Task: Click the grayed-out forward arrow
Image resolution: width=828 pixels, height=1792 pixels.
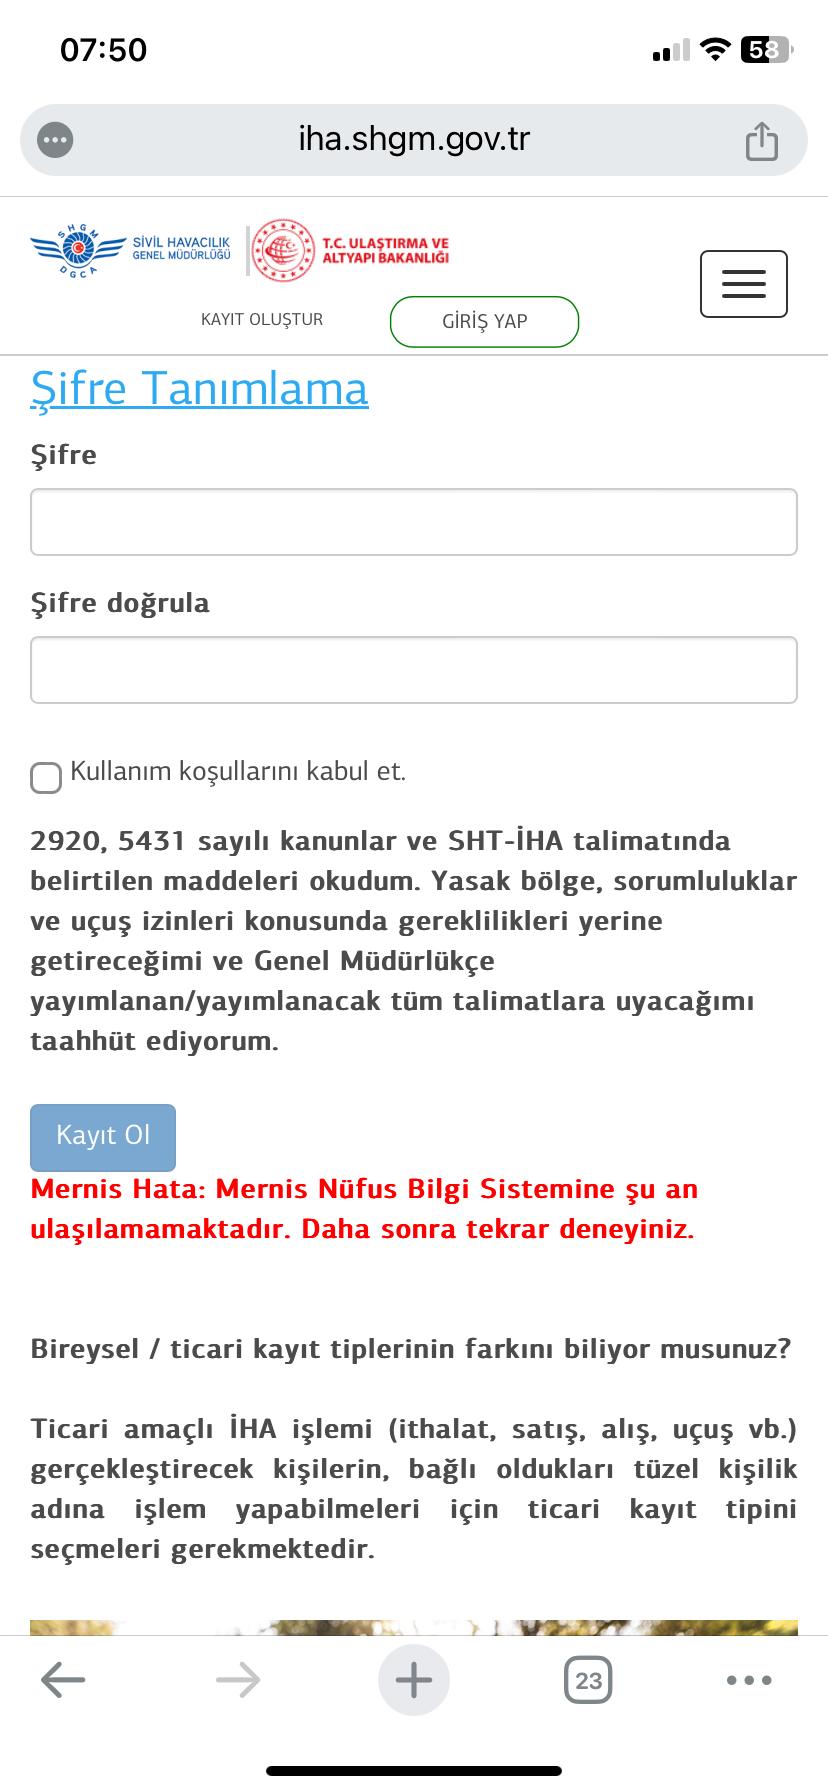Action: [x=238, y=1679]
